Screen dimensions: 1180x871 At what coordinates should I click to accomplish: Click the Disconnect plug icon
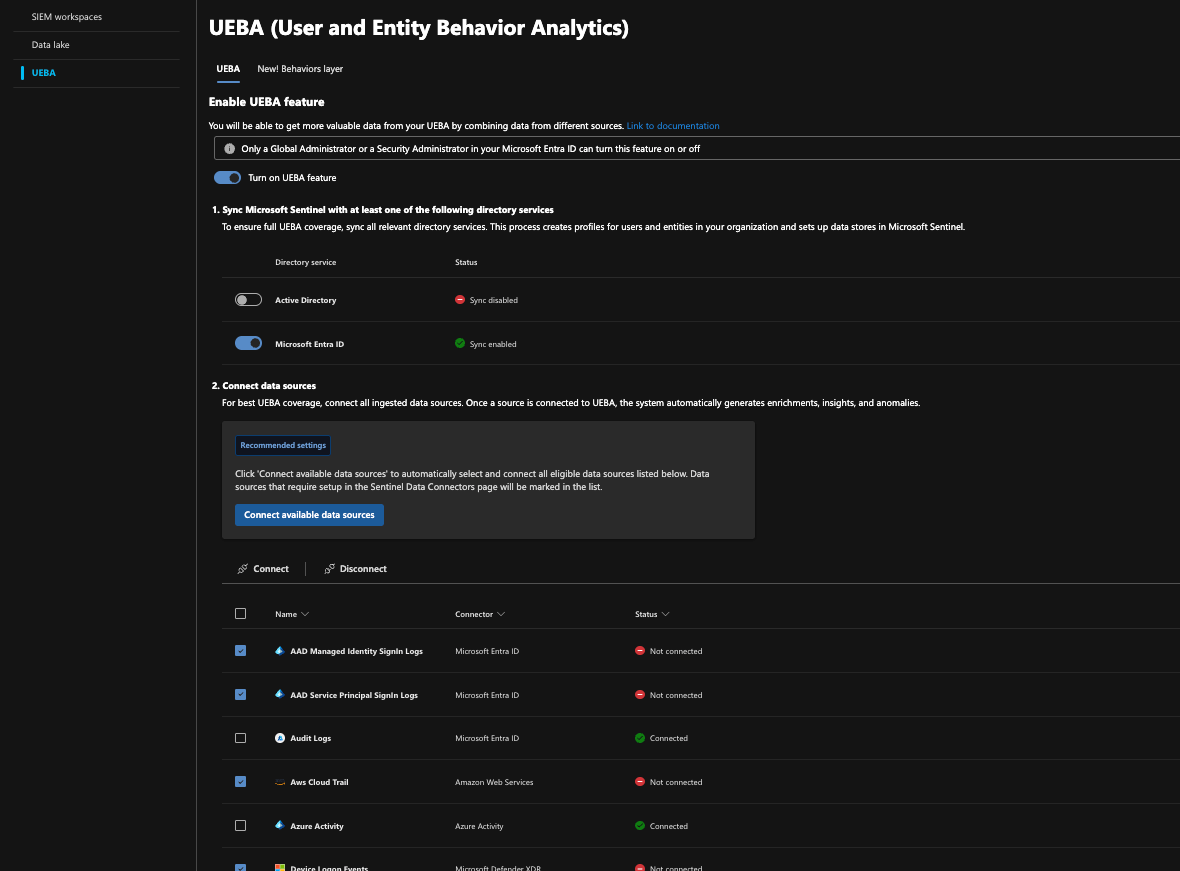point(330,569)
